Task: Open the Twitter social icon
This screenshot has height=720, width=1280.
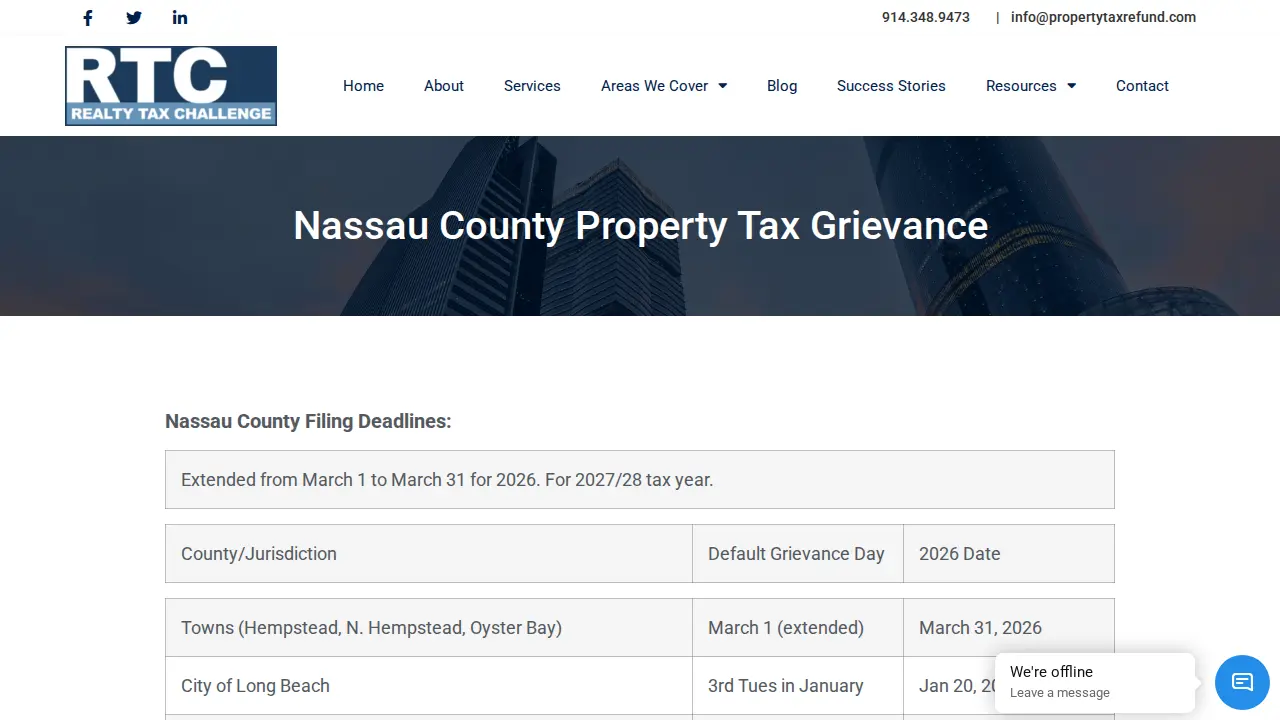Action: pyautogui.click(x=134, y=17)
